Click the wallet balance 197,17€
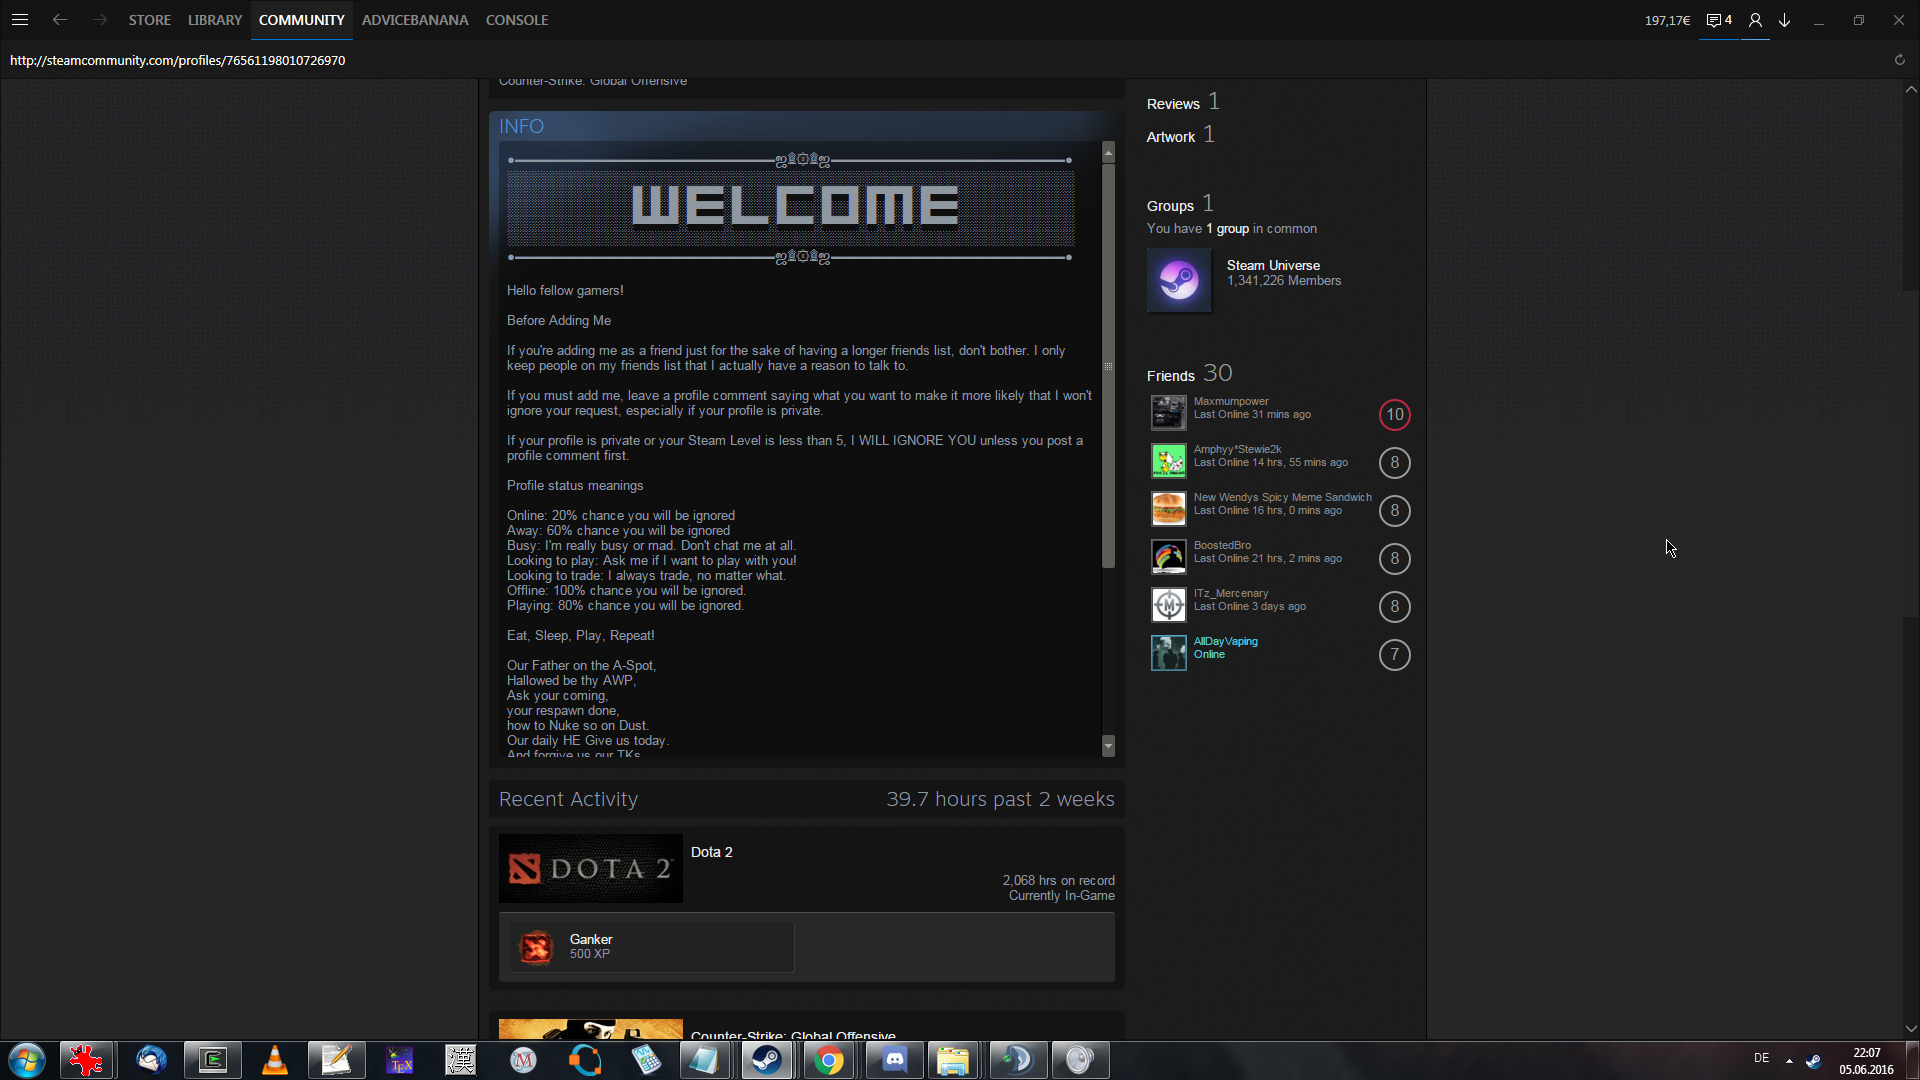 click(1667, 20)
